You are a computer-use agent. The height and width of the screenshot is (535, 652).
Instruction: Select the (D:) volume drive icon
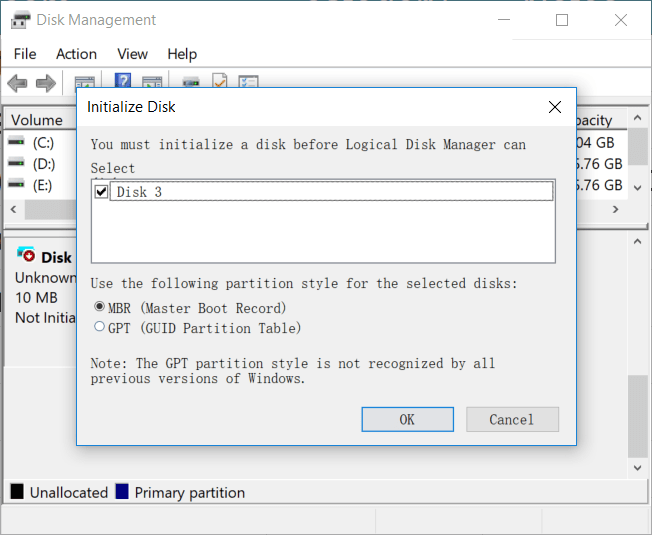(x=16, y=163)
